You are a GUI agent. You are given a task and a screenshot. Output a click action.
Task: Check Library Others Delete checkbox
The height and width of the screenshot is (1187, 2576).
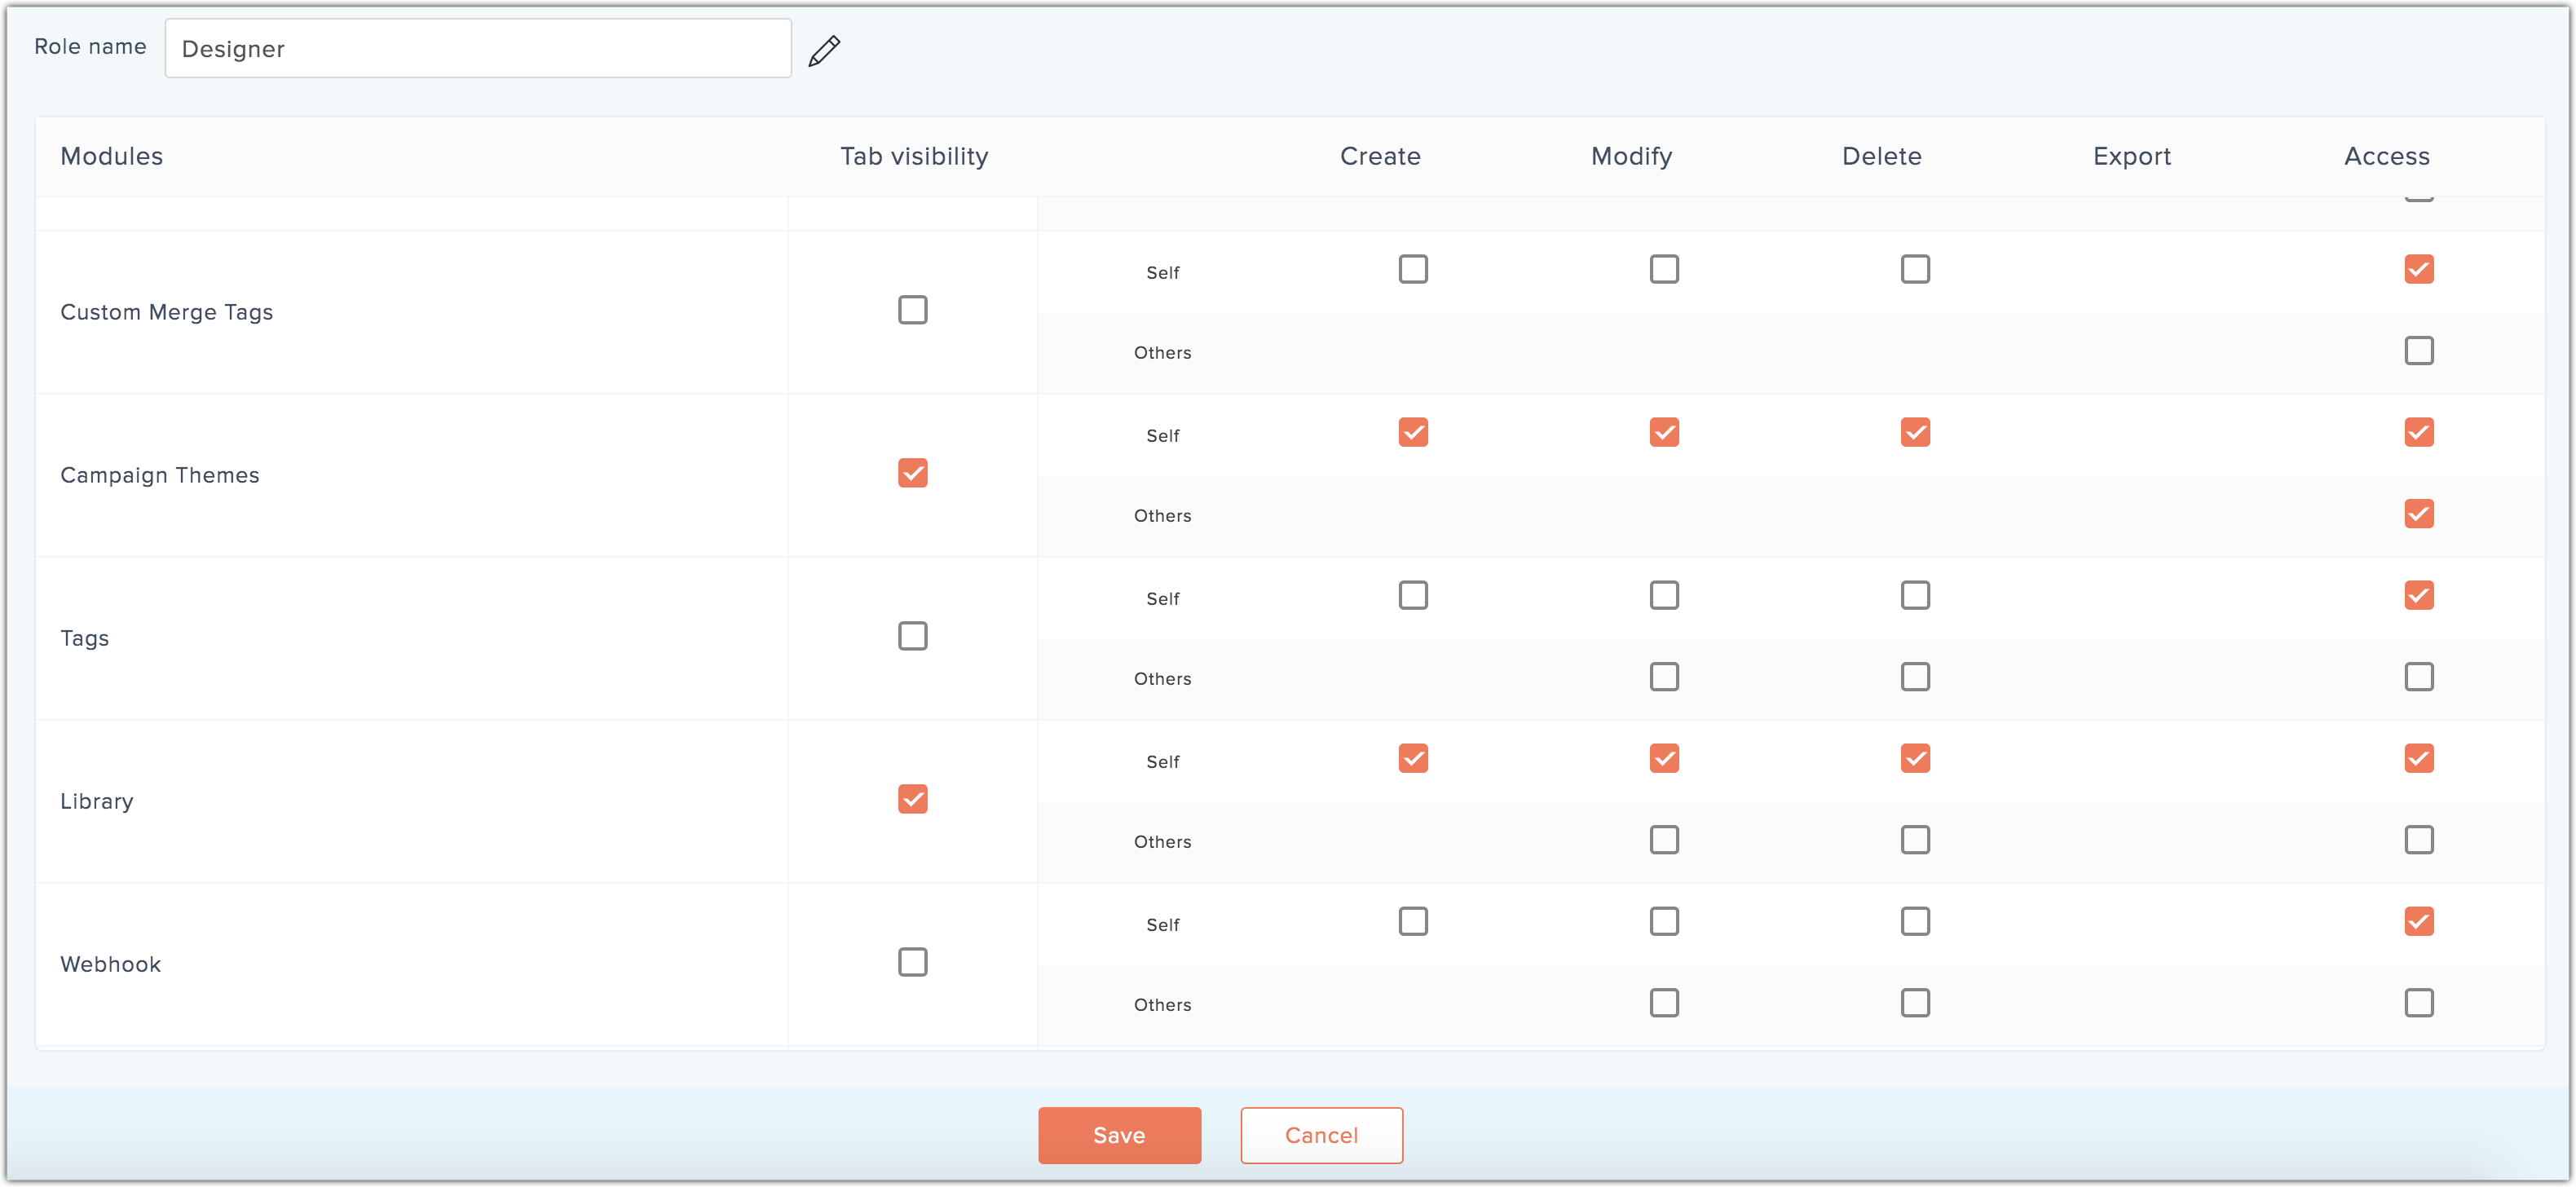click(x=1915, y=840)
